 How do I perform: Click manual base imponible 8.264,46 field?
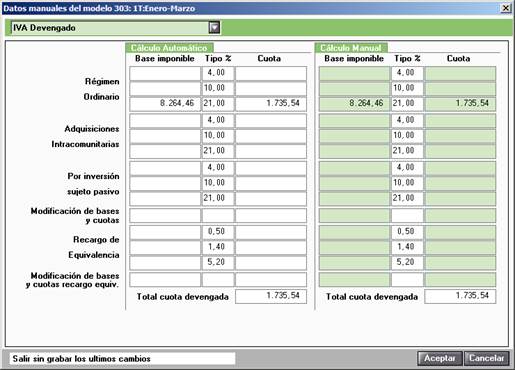pos(354,103)
